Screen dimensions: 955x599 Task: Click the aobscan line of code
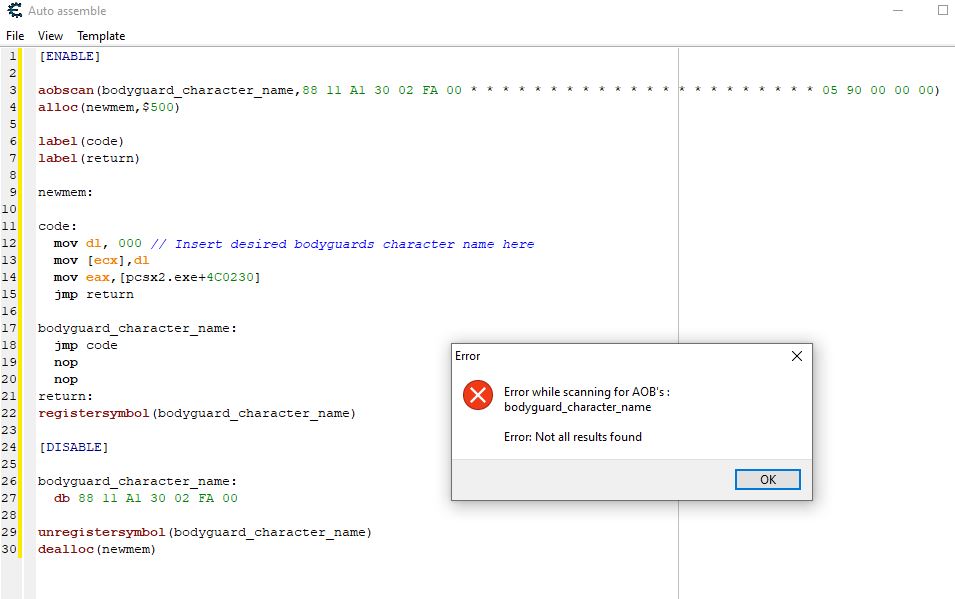[300, 91]
